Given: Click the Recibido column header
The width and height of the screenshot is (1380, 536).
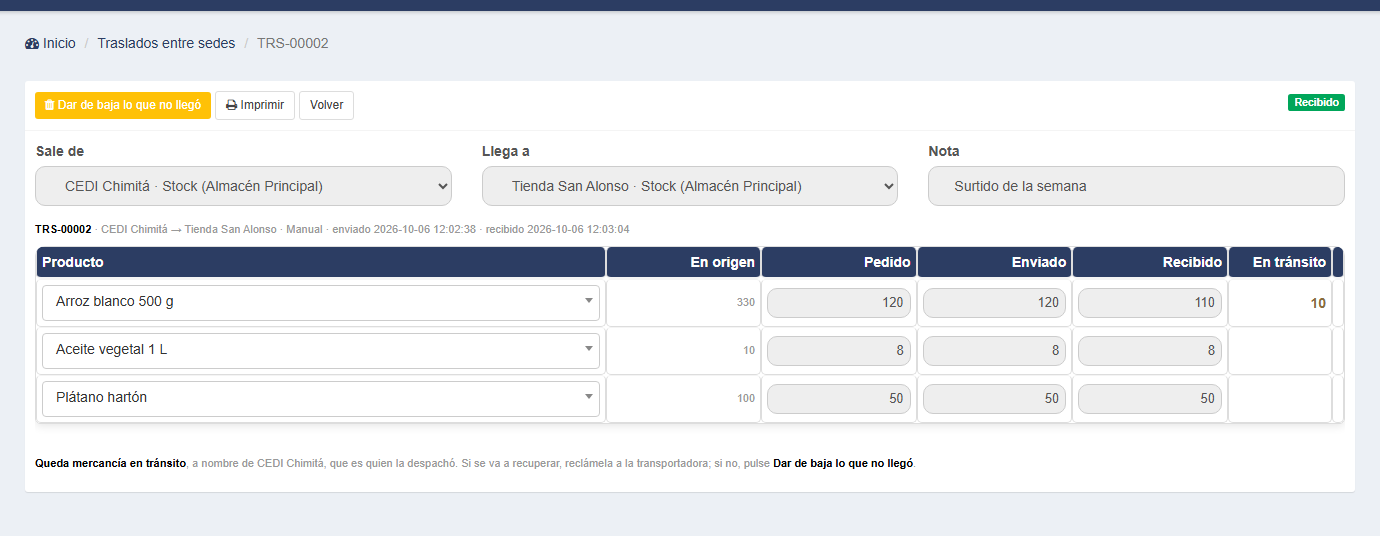Looking at the screenshot, I should (1150, 262).
